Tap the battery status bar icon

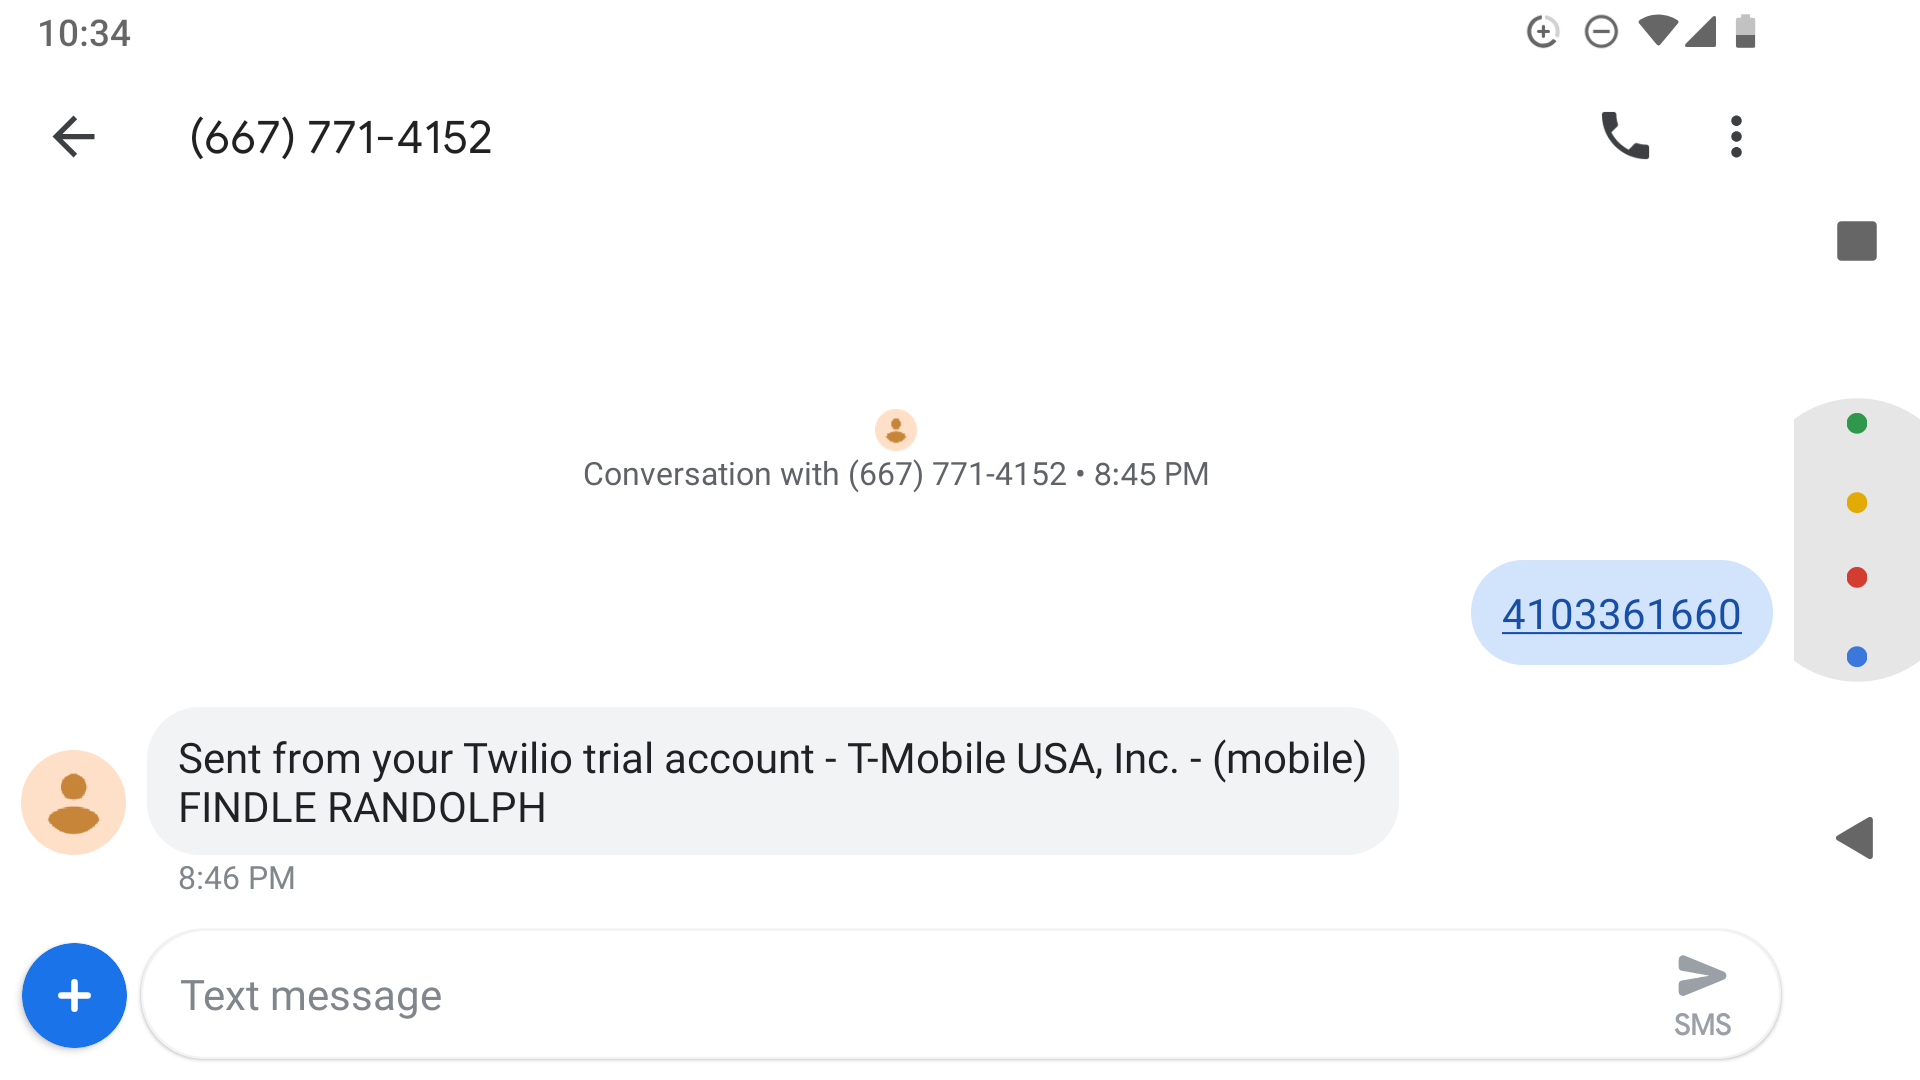[x=1746, y=32]
